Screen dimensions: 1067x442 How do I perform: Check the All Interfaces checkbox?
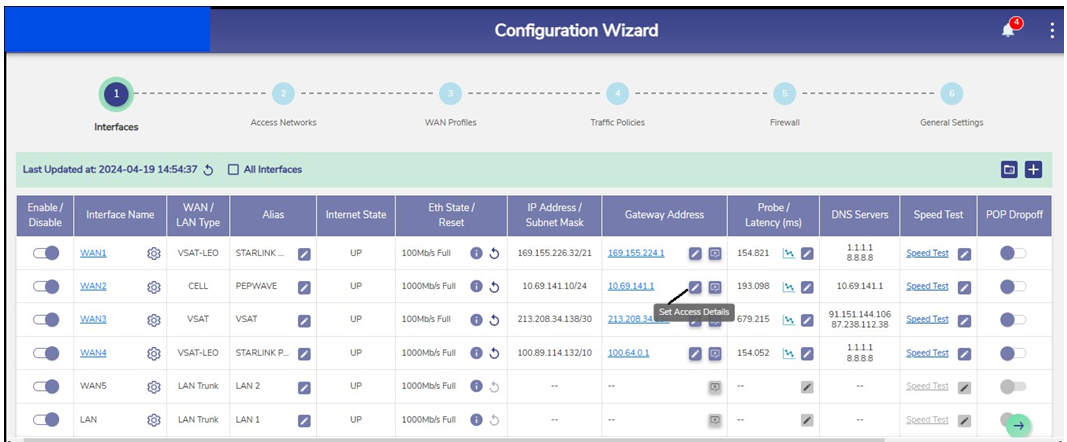[233, 170]
